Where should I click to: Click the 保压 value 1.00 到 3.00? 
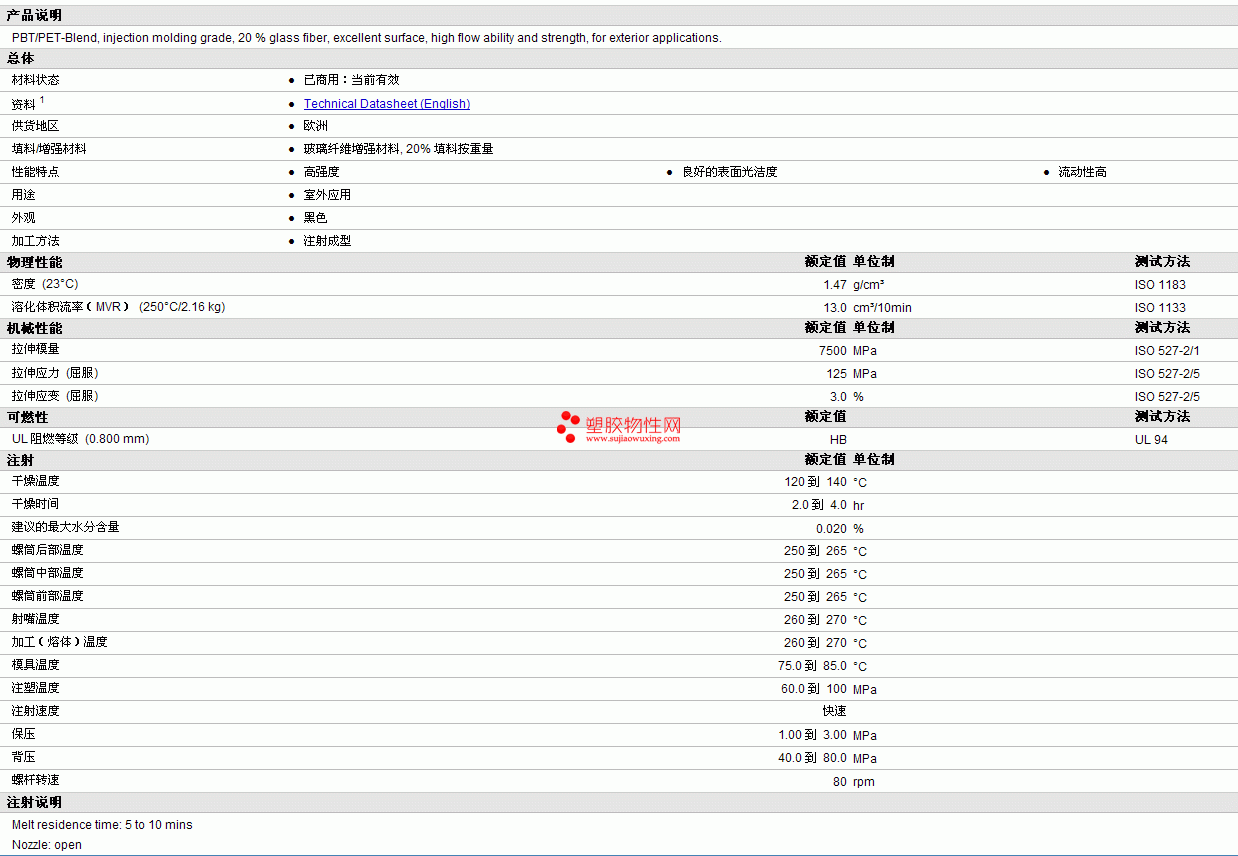click(x=812, y=735)
